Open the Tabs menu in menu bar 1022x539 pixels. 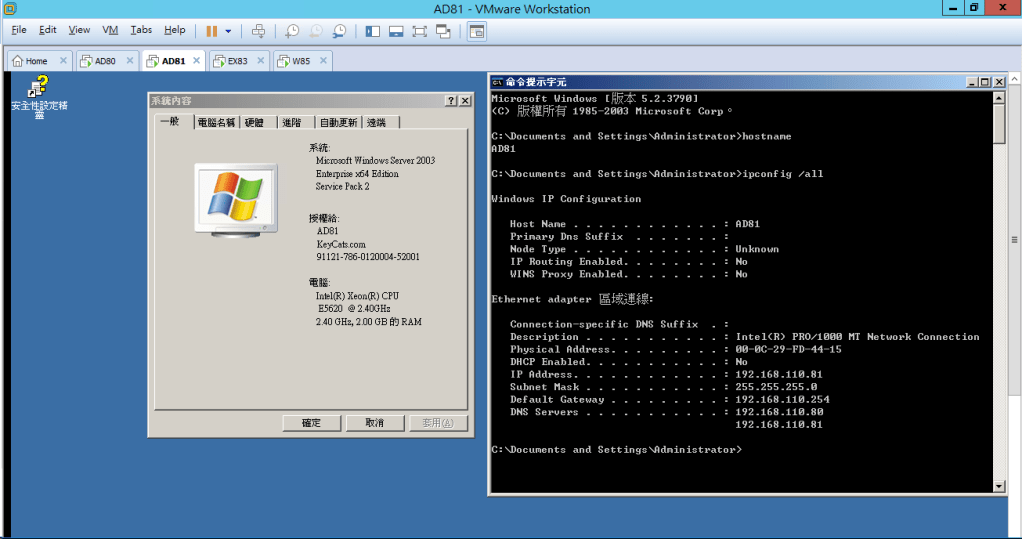[x=141, y=30]
